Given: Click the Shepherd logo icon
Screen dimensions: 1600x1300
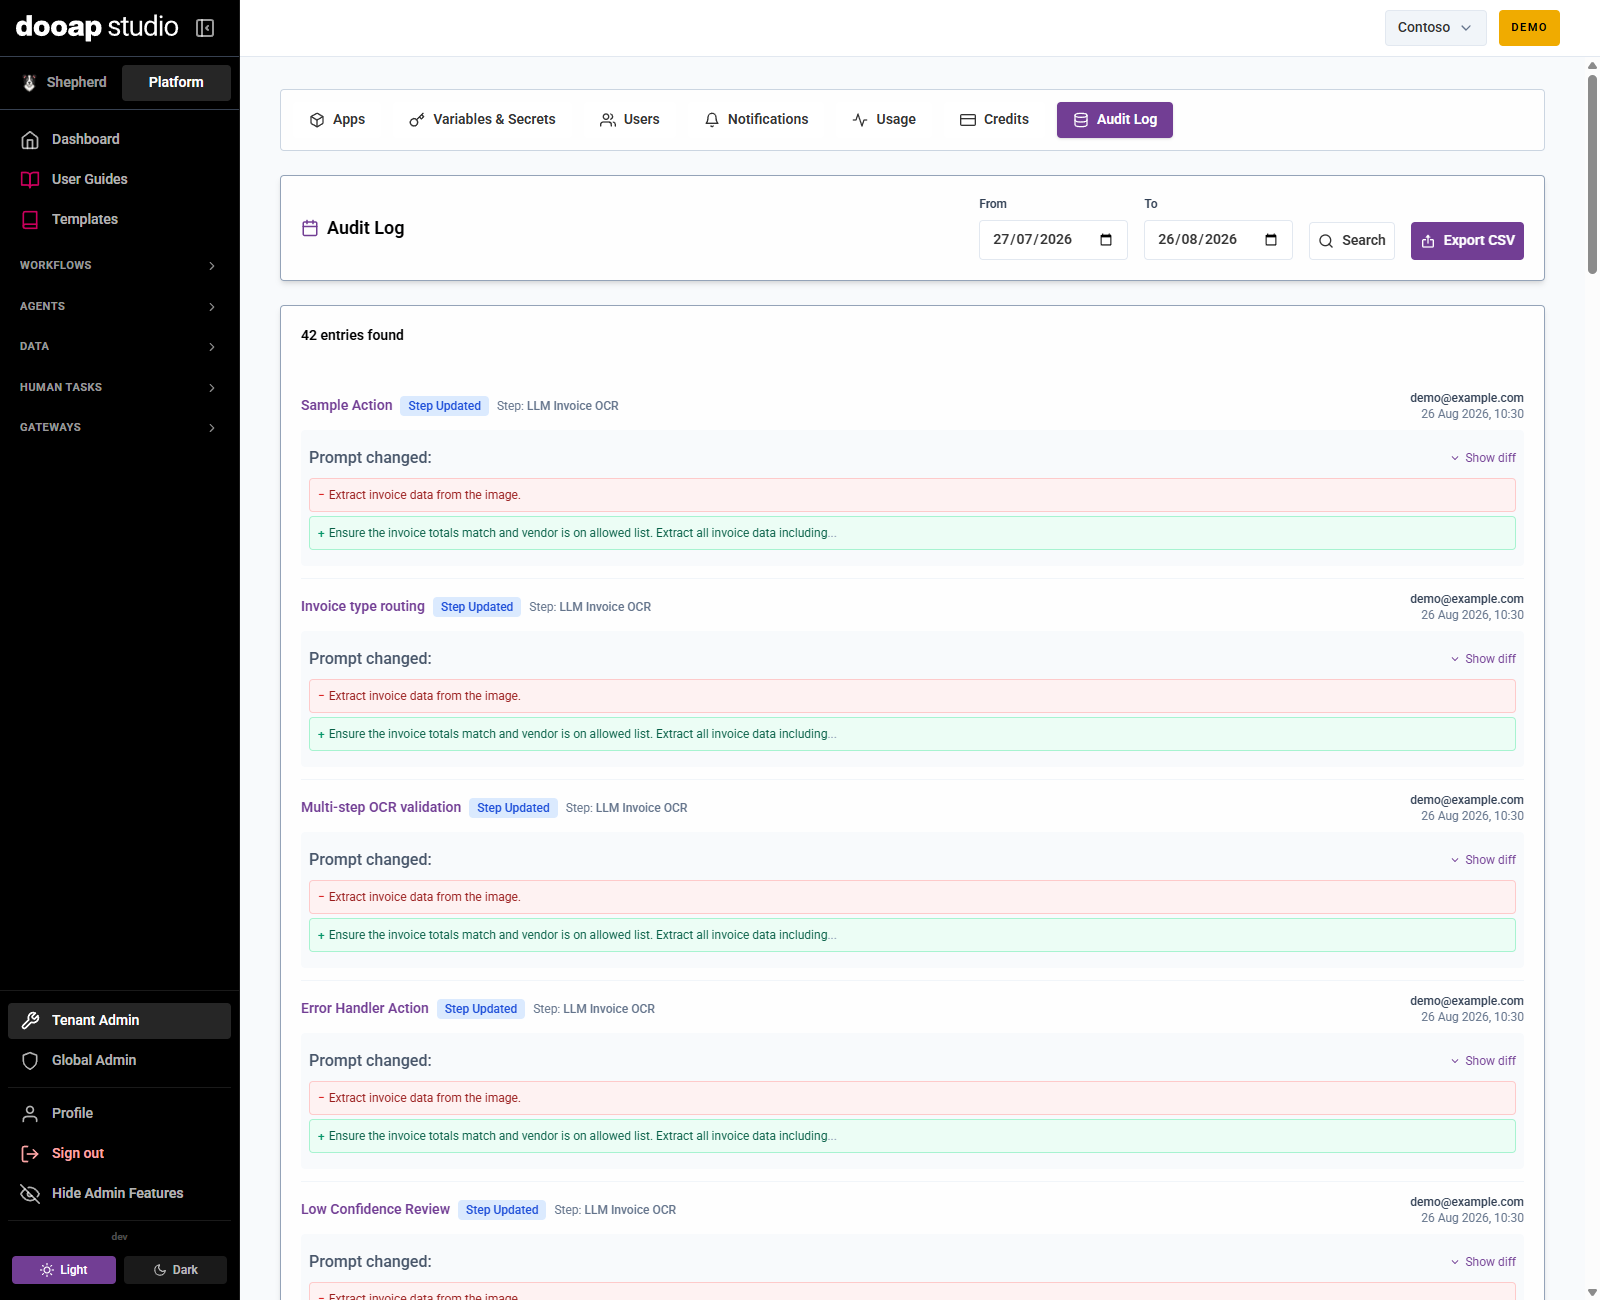Looking at the screenshot, I should click(29, 83).
